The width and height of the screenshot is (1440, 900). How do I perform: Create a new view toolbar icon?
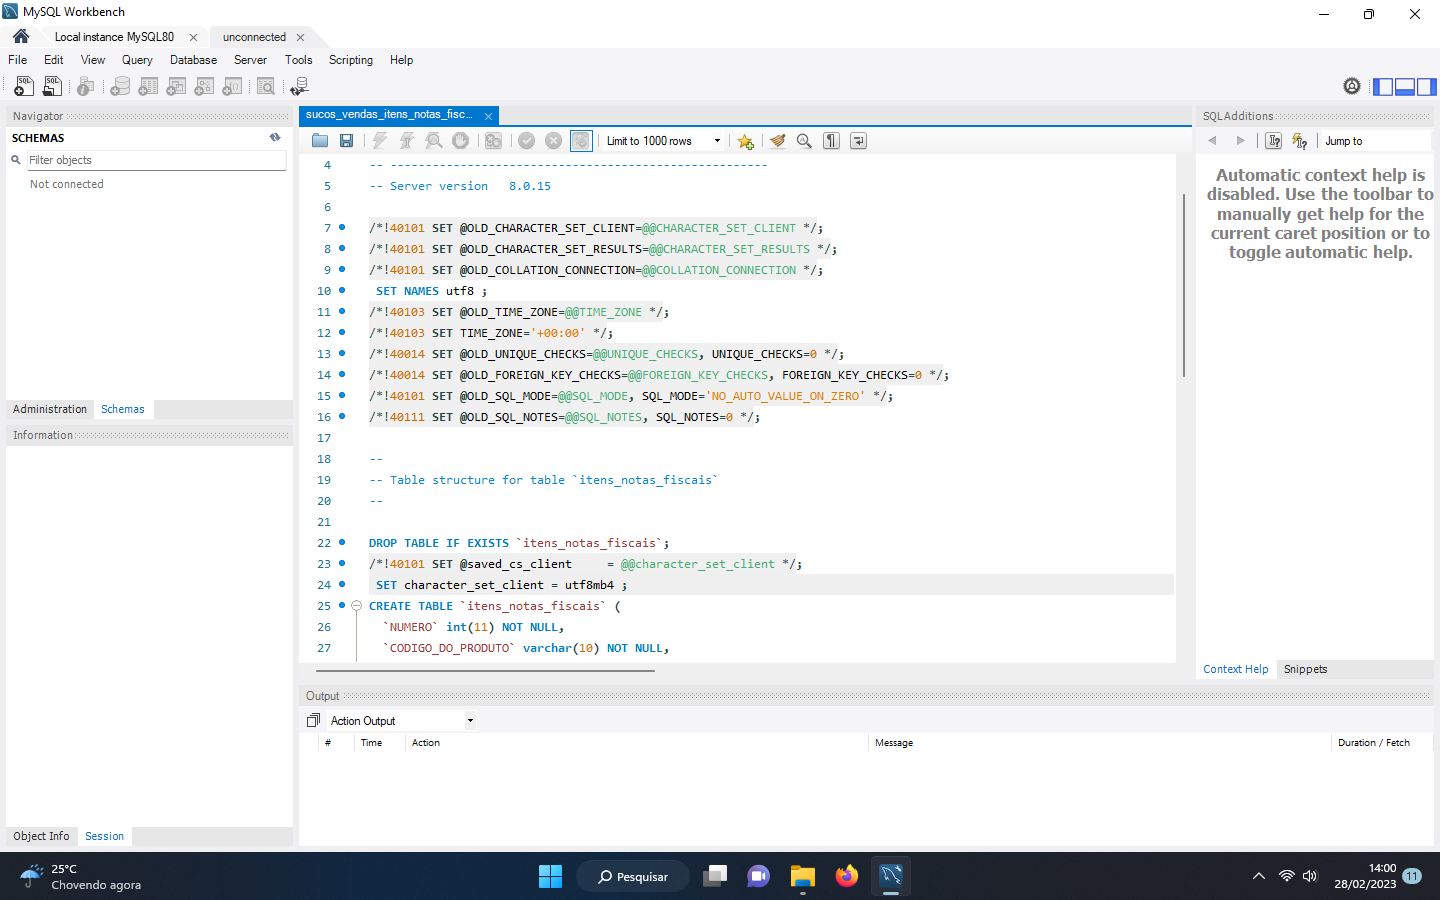[176, 87]
